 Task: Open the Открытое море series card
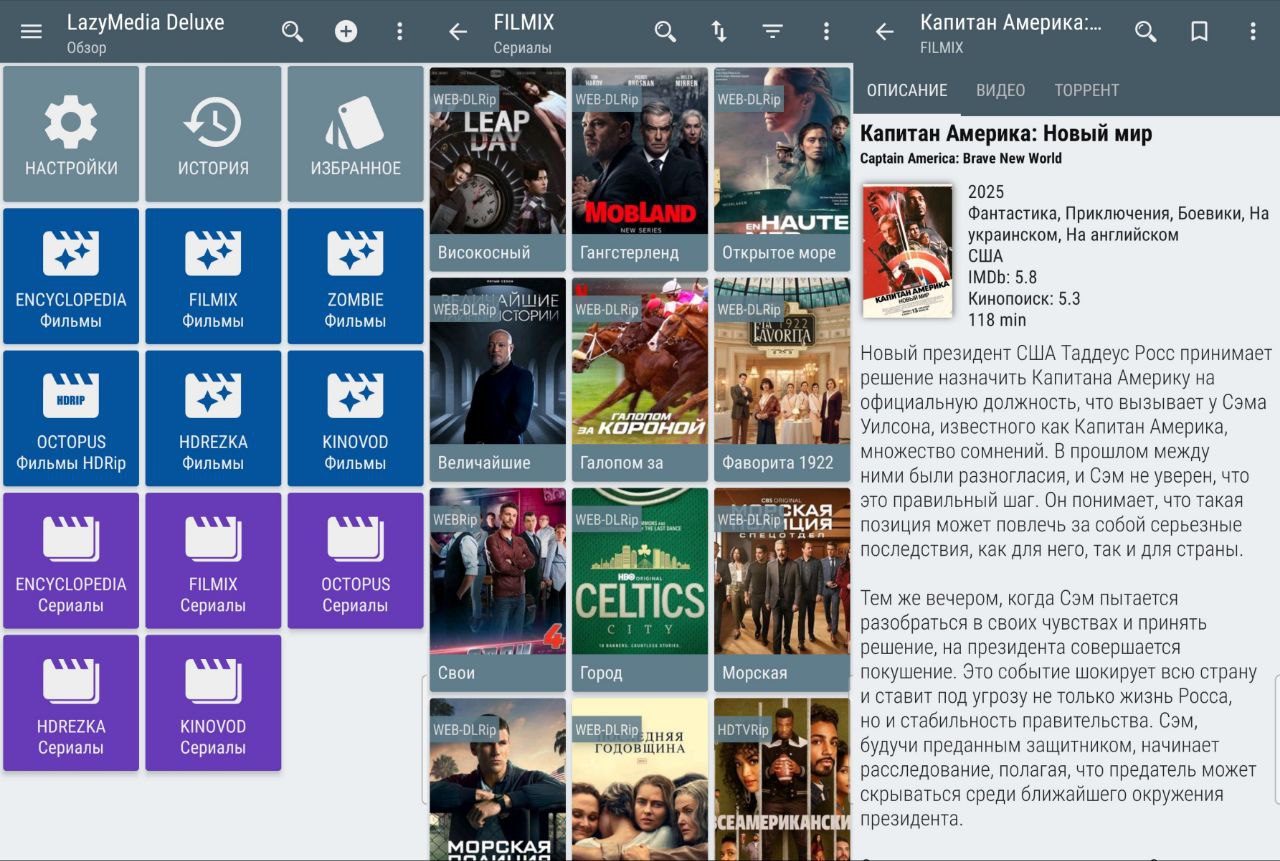[782, 169]
